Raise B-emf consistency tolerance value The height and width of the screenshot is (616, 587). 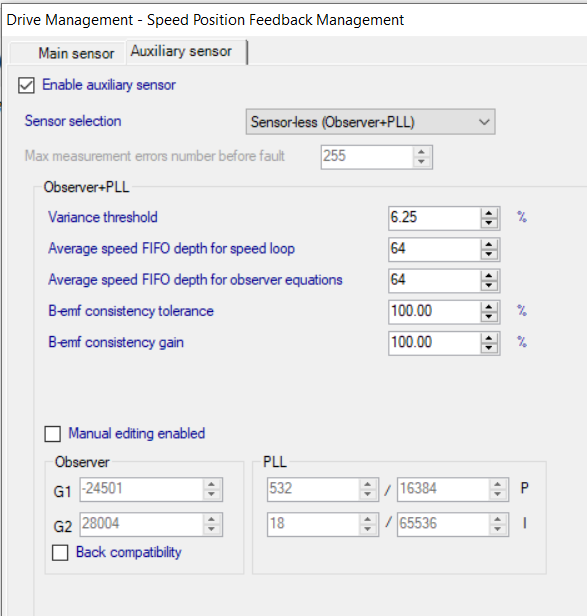[489, 307]
